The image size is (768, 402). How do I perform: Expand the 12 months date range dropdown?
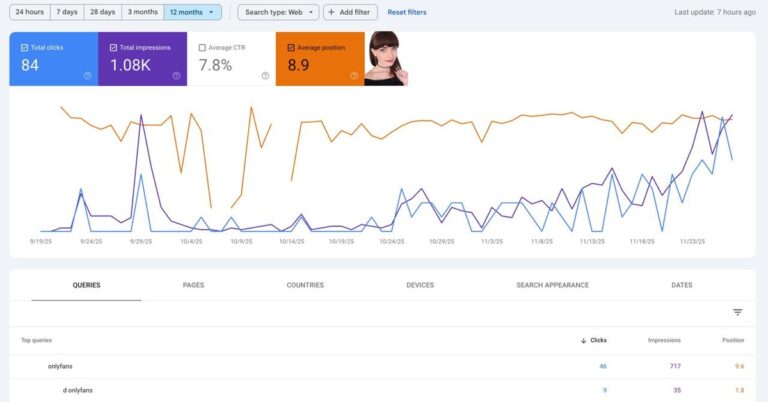[x=193, y=12]
